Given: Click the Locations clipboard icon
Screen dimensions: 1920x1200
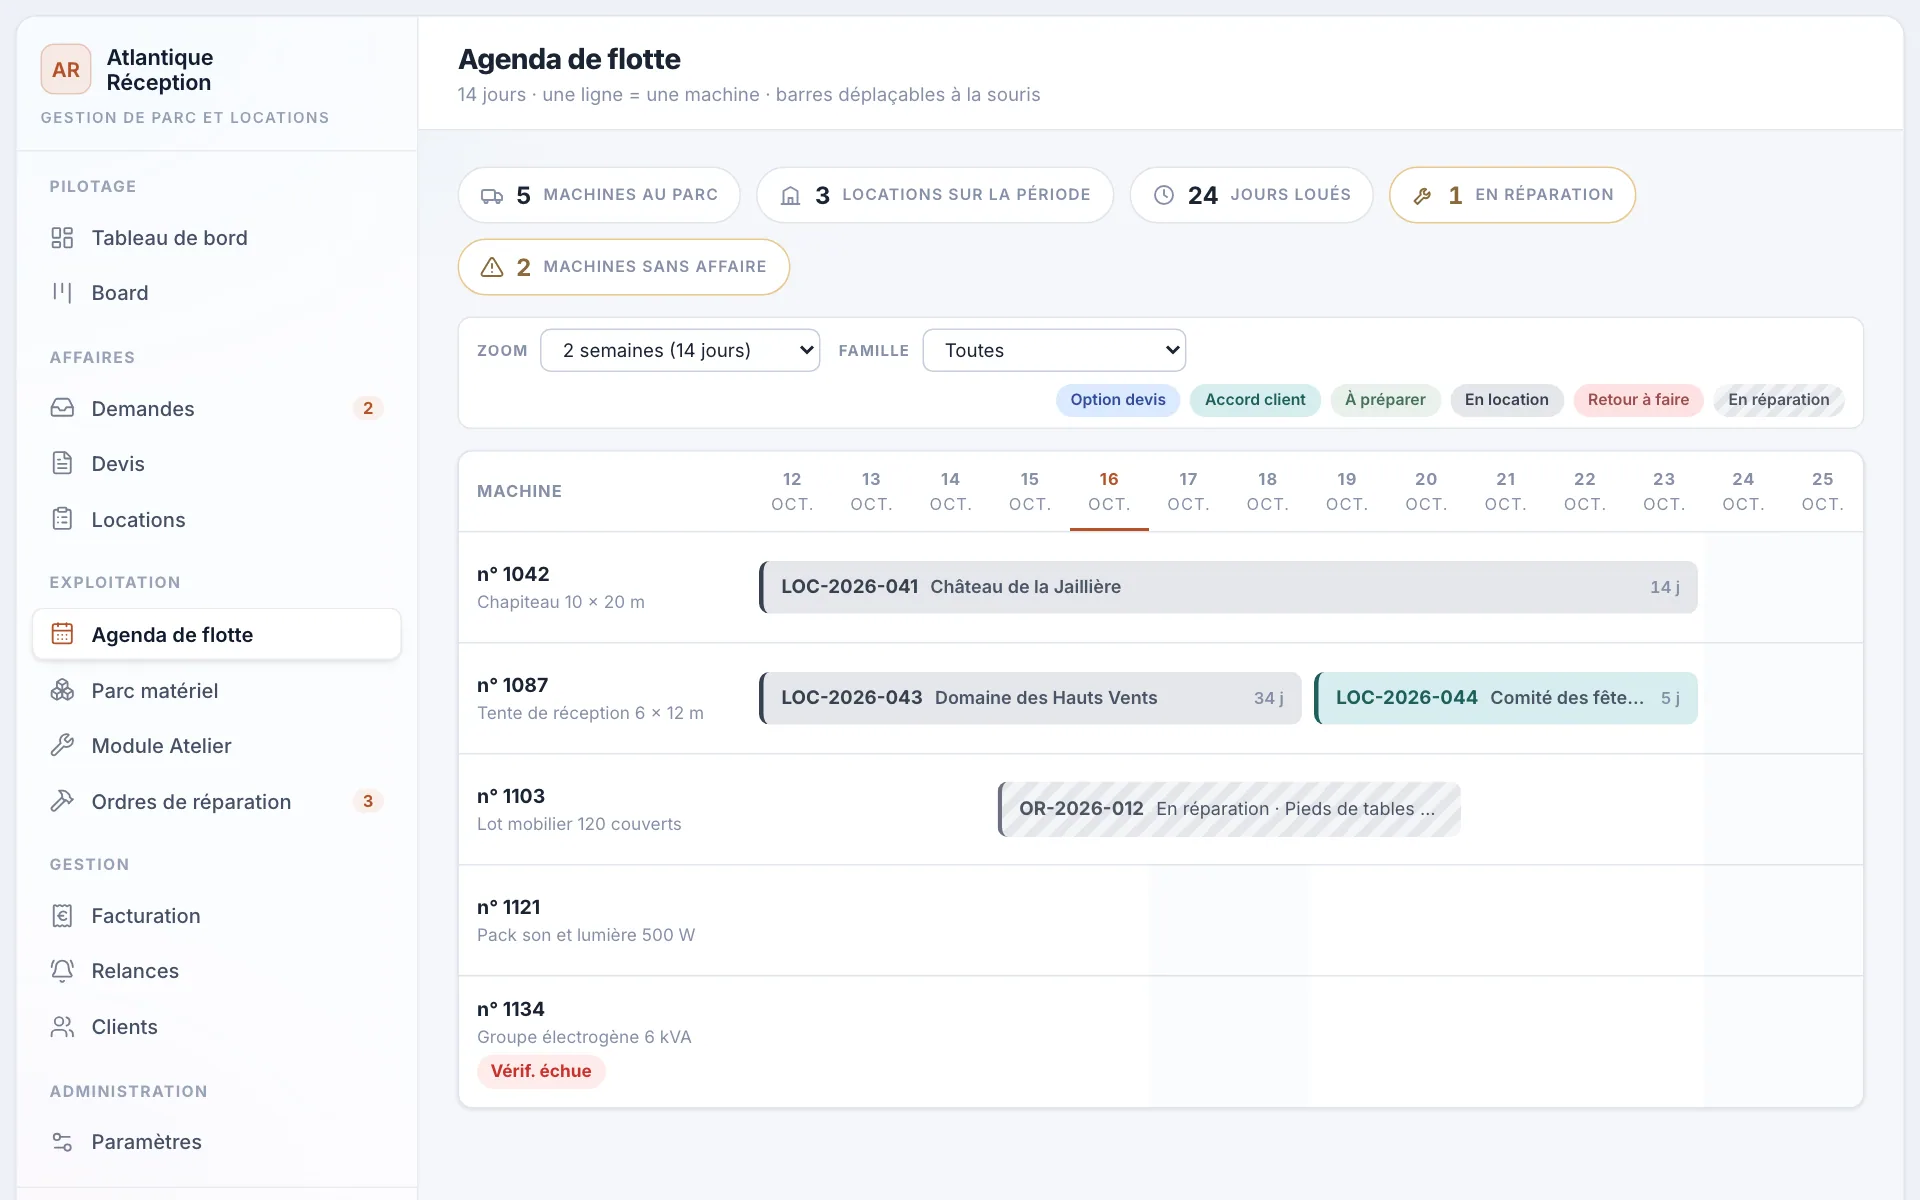Looking at the screenshot, I should click(62, 519).
